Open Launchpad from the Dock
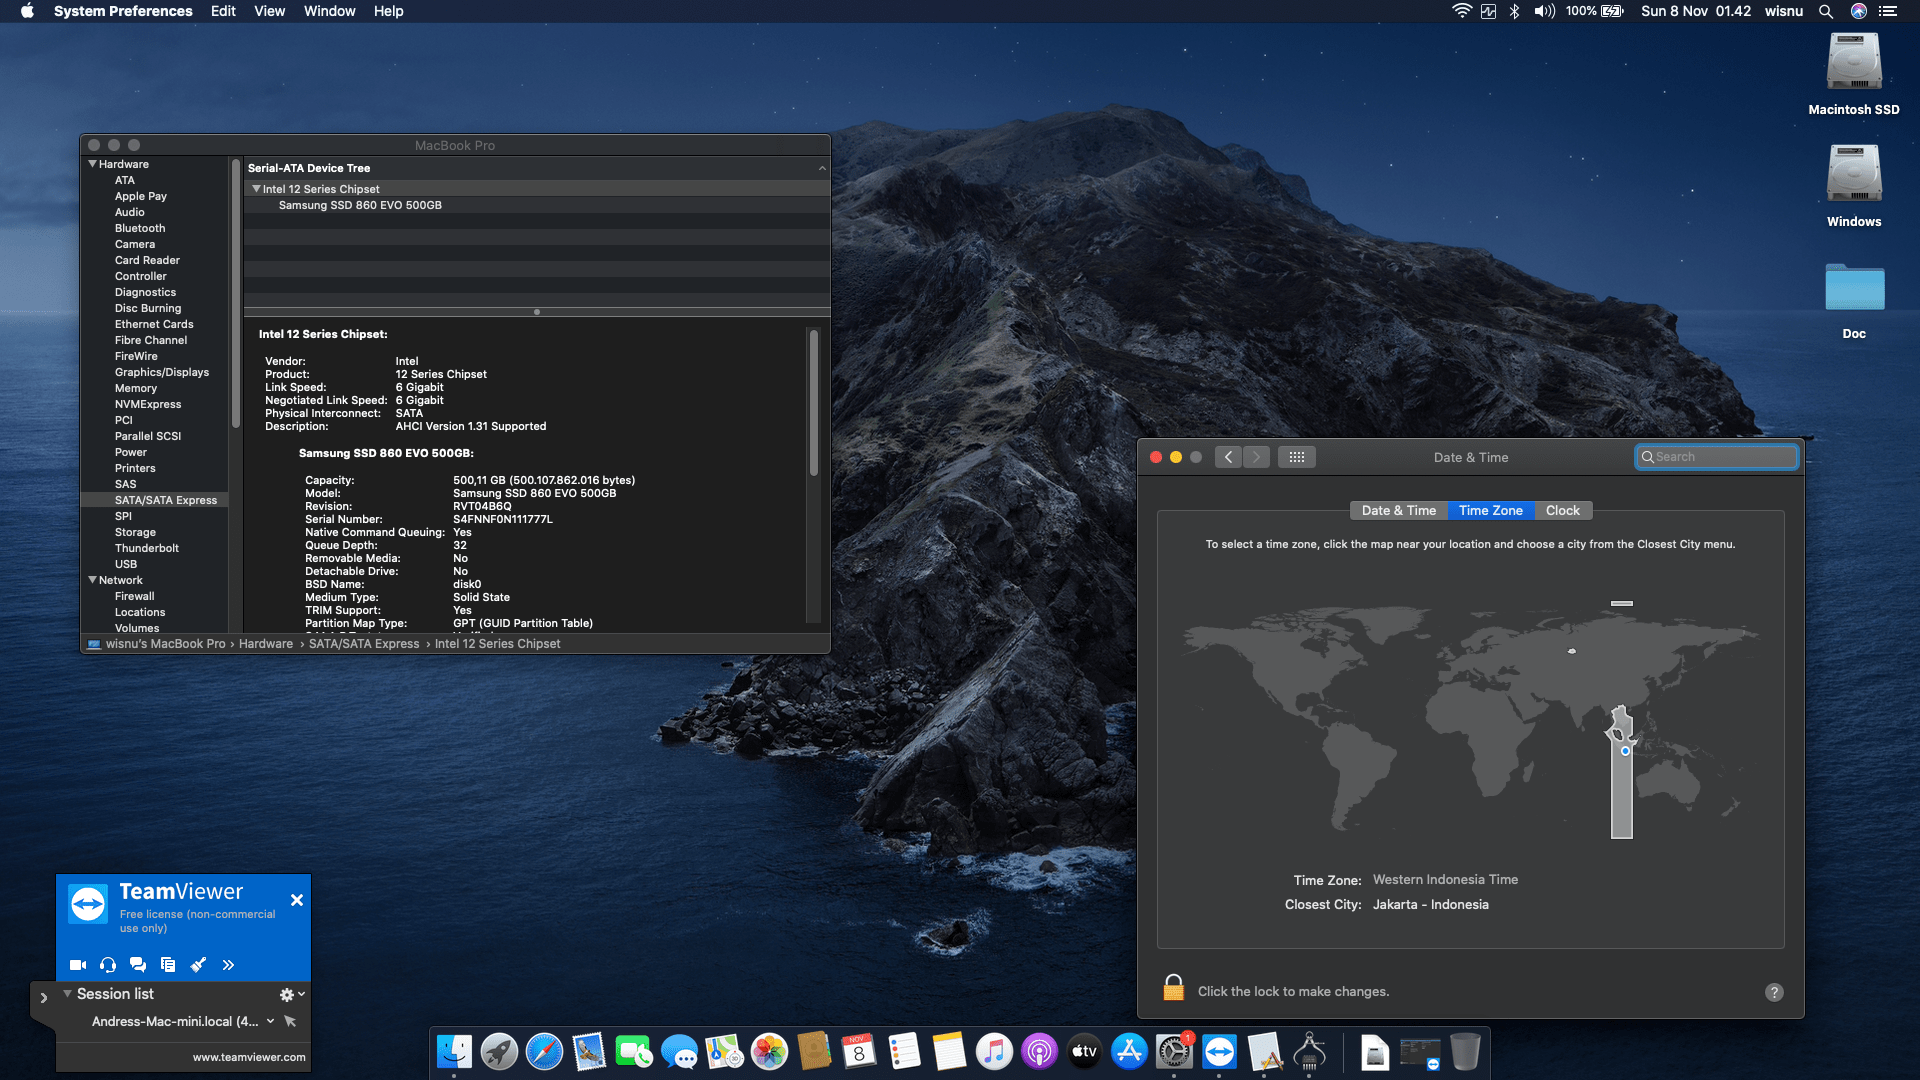Viewport: 1920px width, 1080px height. (500, 1052)
